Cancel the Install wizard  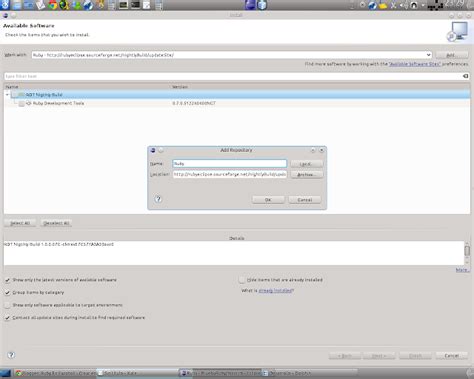(x=452, y=356)
